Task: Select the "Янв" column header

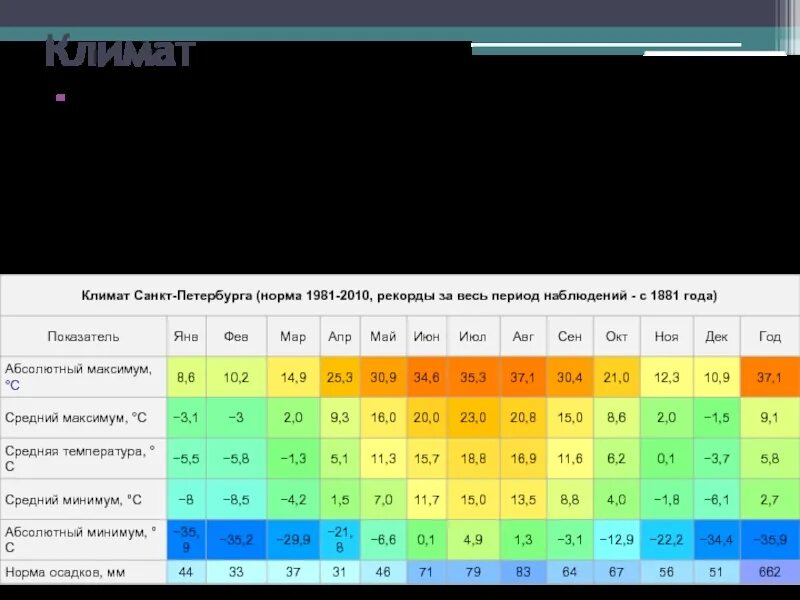Action: pyautogui.click(x=186, y=337)
